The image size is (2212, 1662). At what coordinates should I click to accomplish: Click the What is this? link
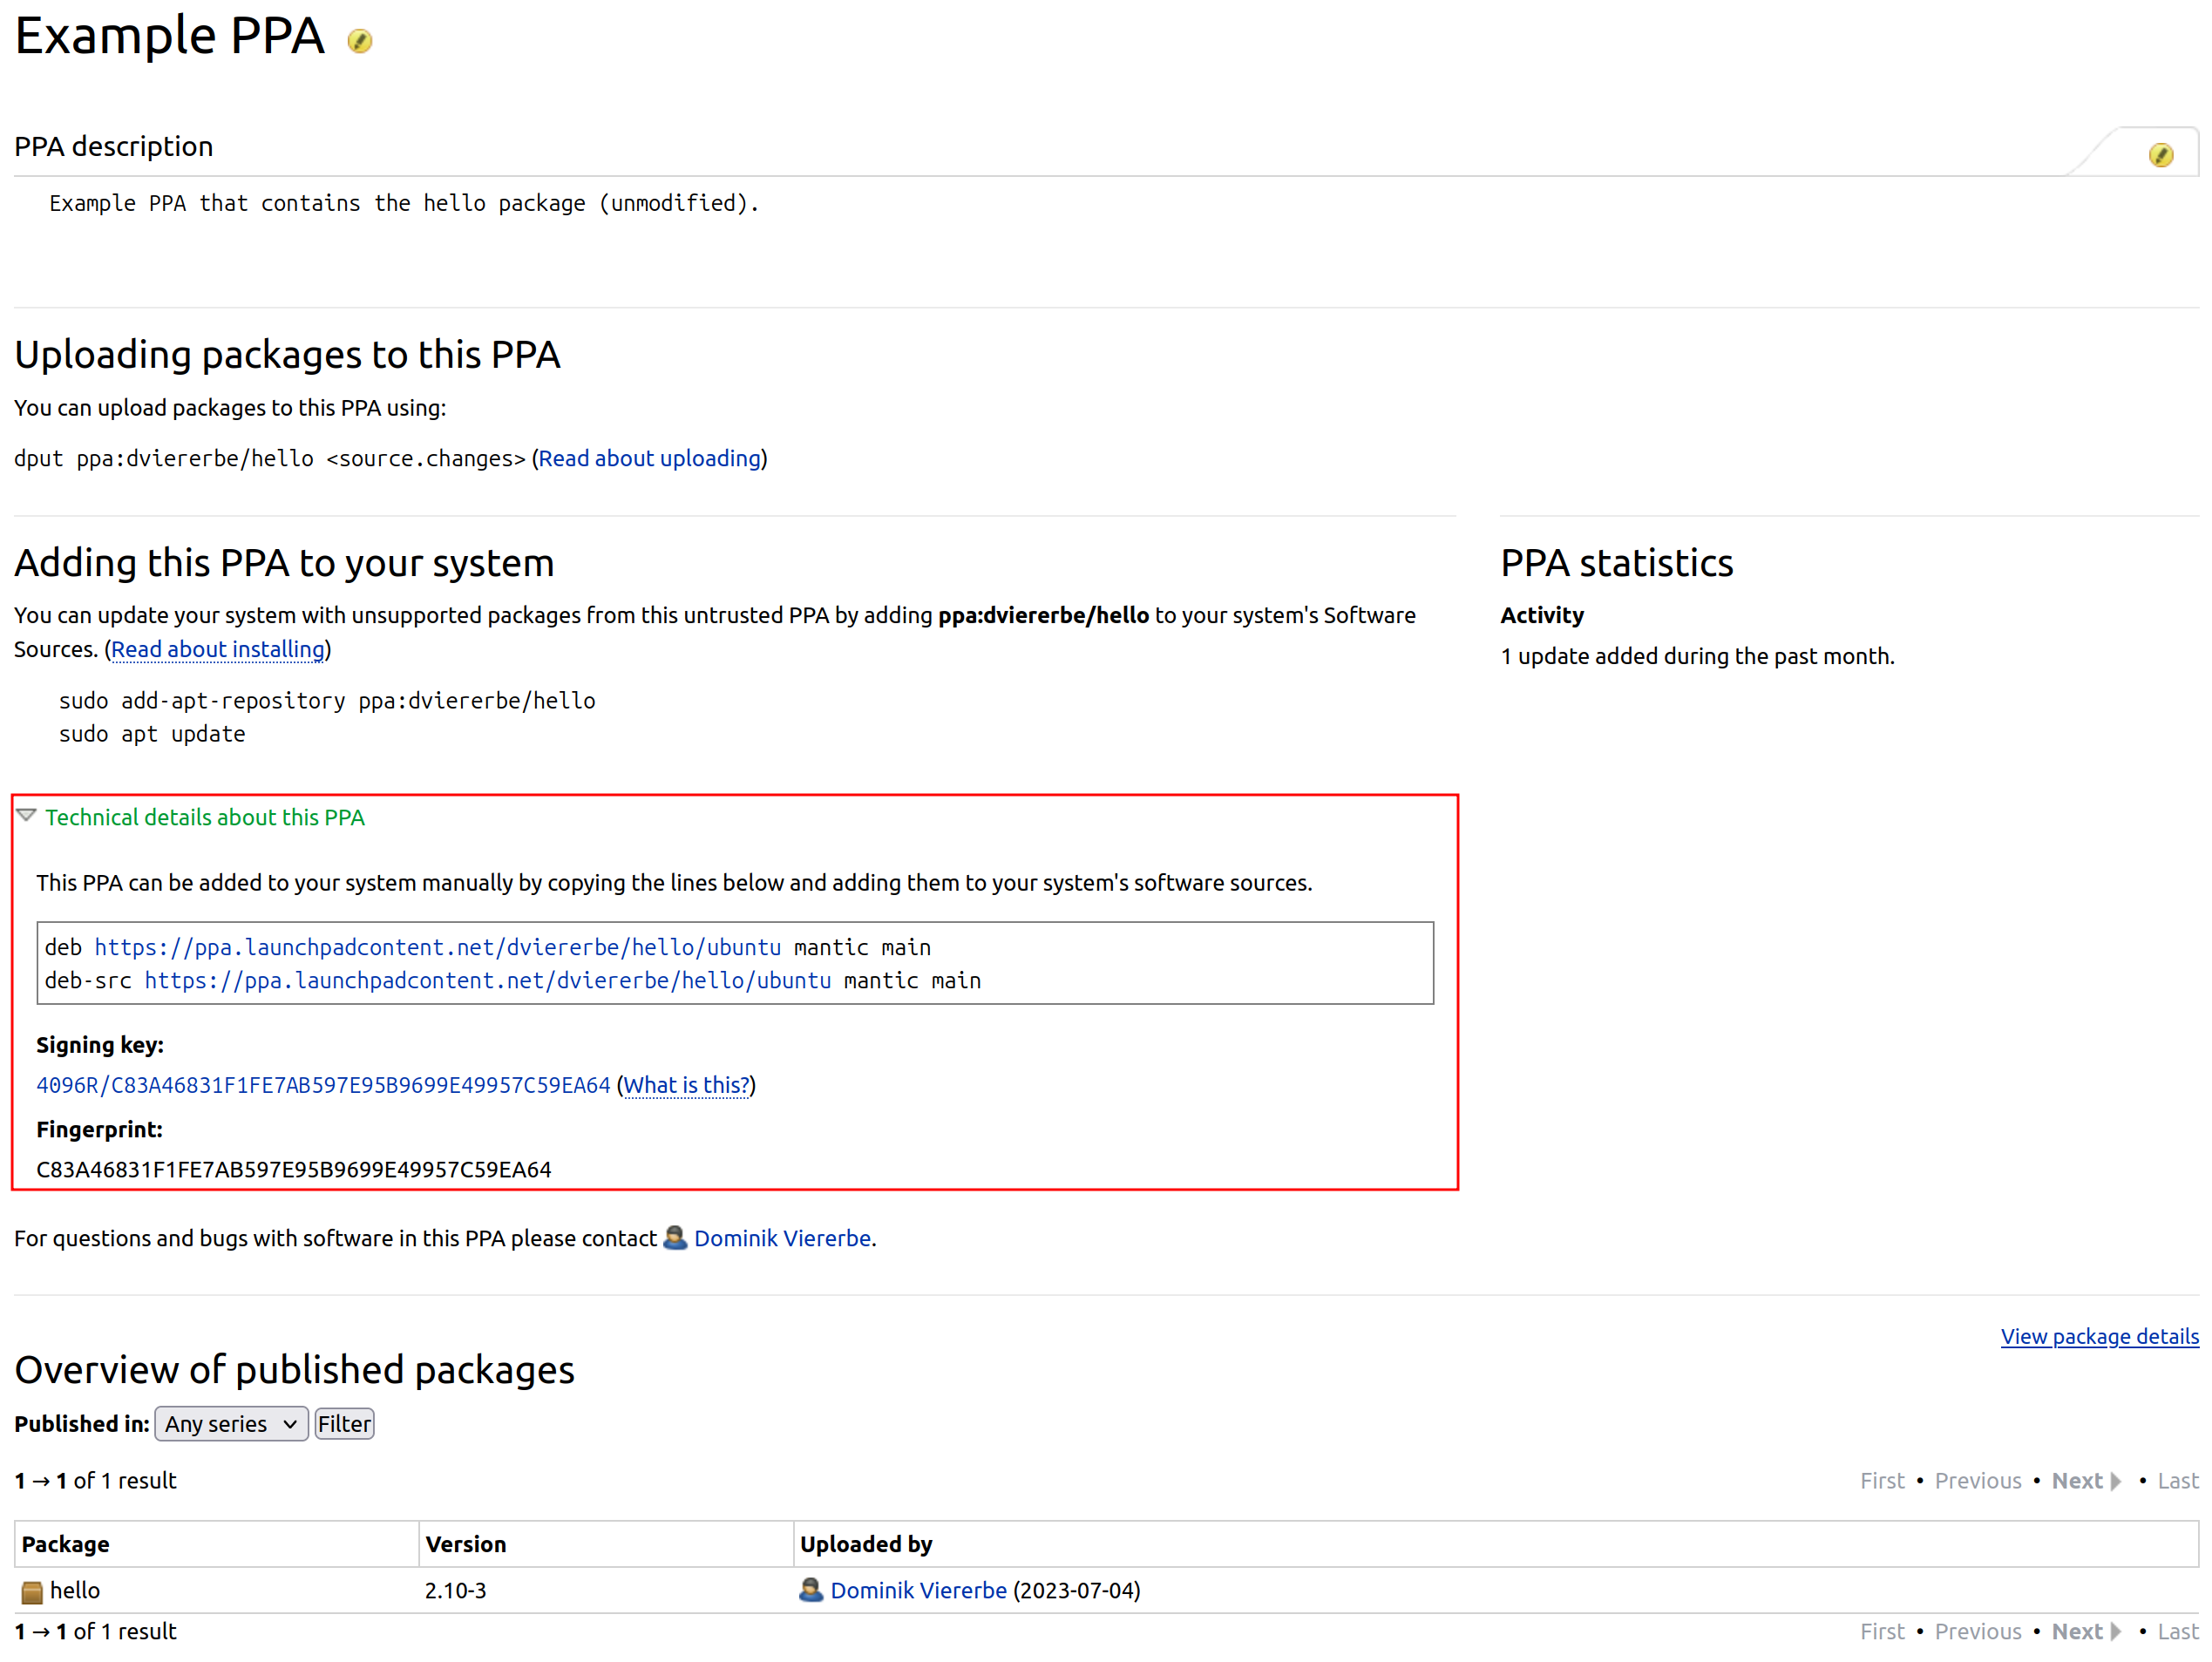686,1085
